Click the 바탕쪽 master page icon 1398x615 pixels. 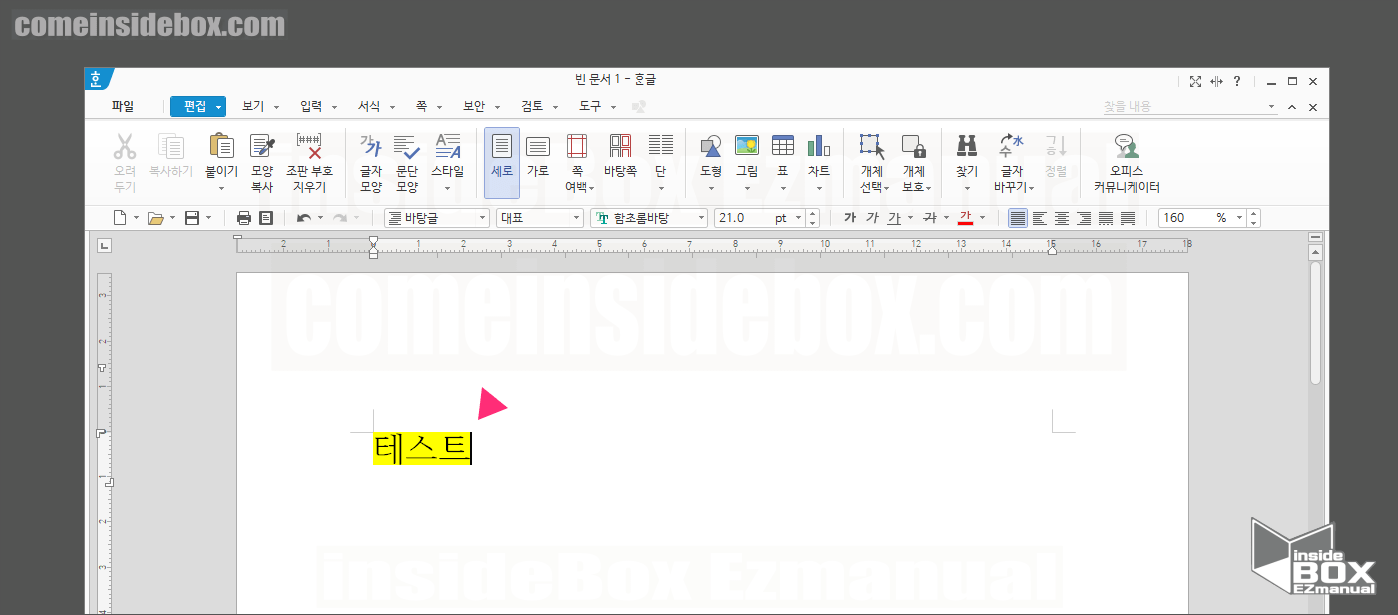(x=620, y=147)
